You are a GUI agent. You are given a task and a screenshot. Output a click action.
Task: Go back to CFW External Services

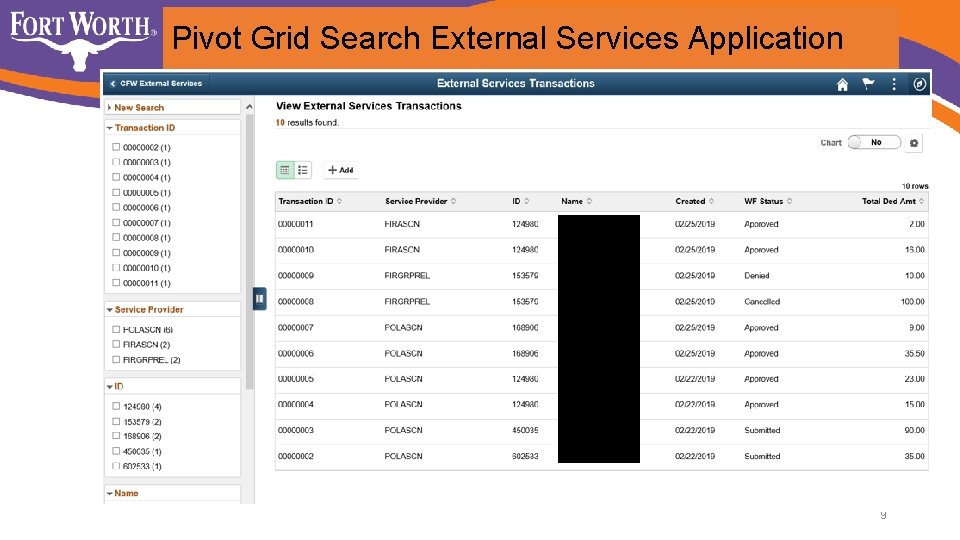pos(156,83)
